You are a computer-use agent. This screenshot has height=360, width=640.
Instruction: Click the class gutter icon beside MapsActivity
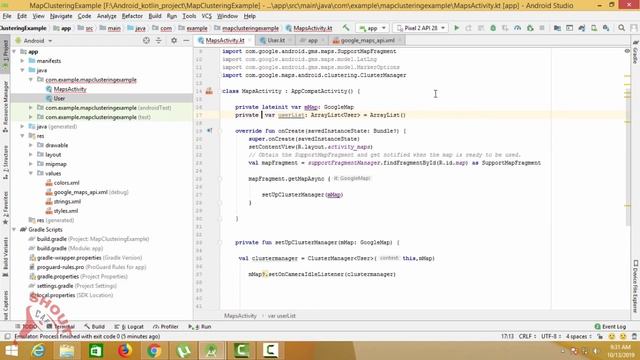[209, 91]
